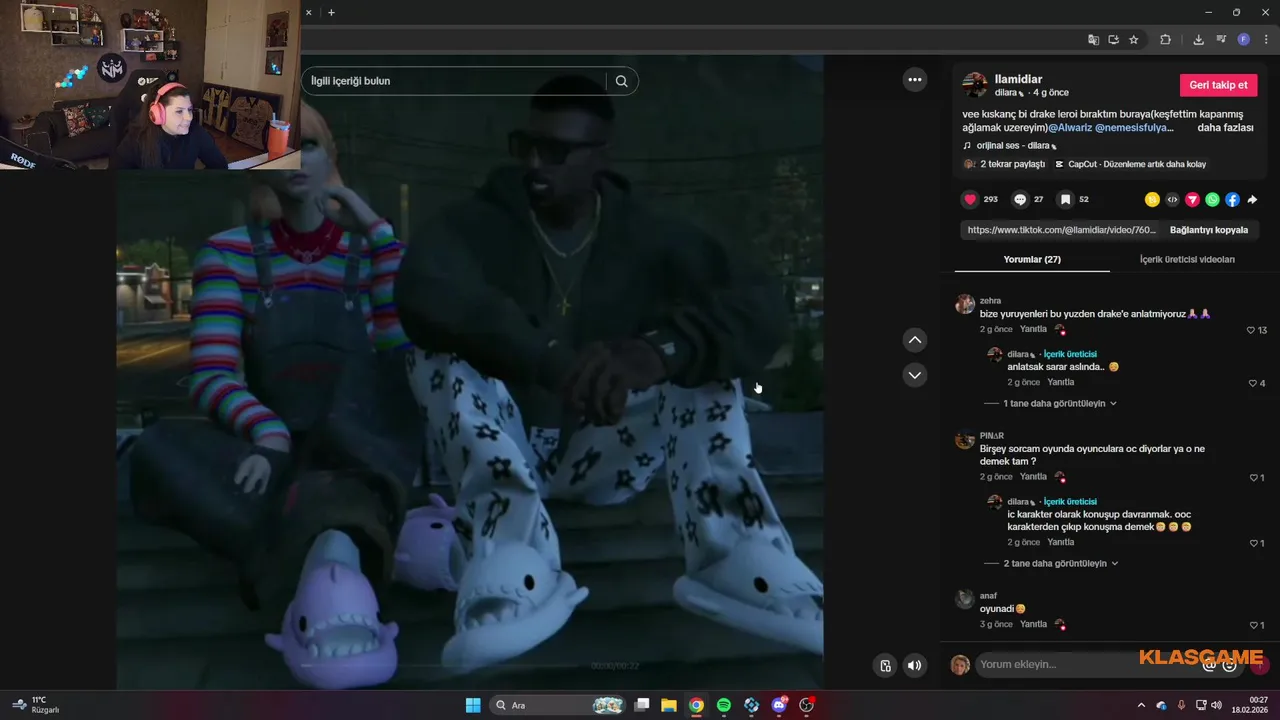The height and width of the screenshot is (720, 1280).
Task: Like the video with the heart icon
Action: point(970,199)
